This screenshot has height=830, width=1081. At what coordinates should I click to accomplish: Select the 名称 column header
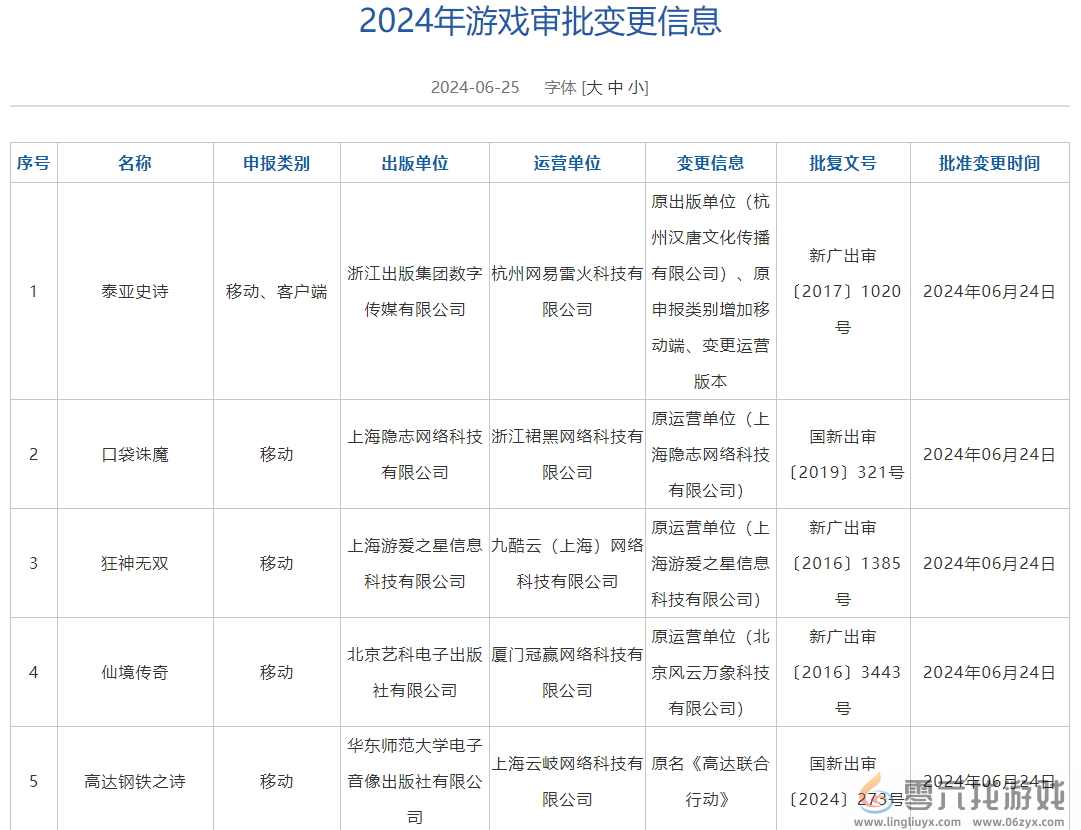135,162
